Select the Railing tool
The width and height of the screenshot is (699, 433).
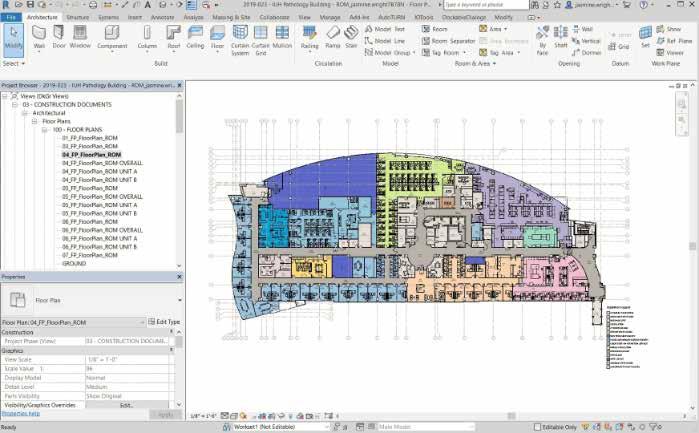click(x=309, y=38)
